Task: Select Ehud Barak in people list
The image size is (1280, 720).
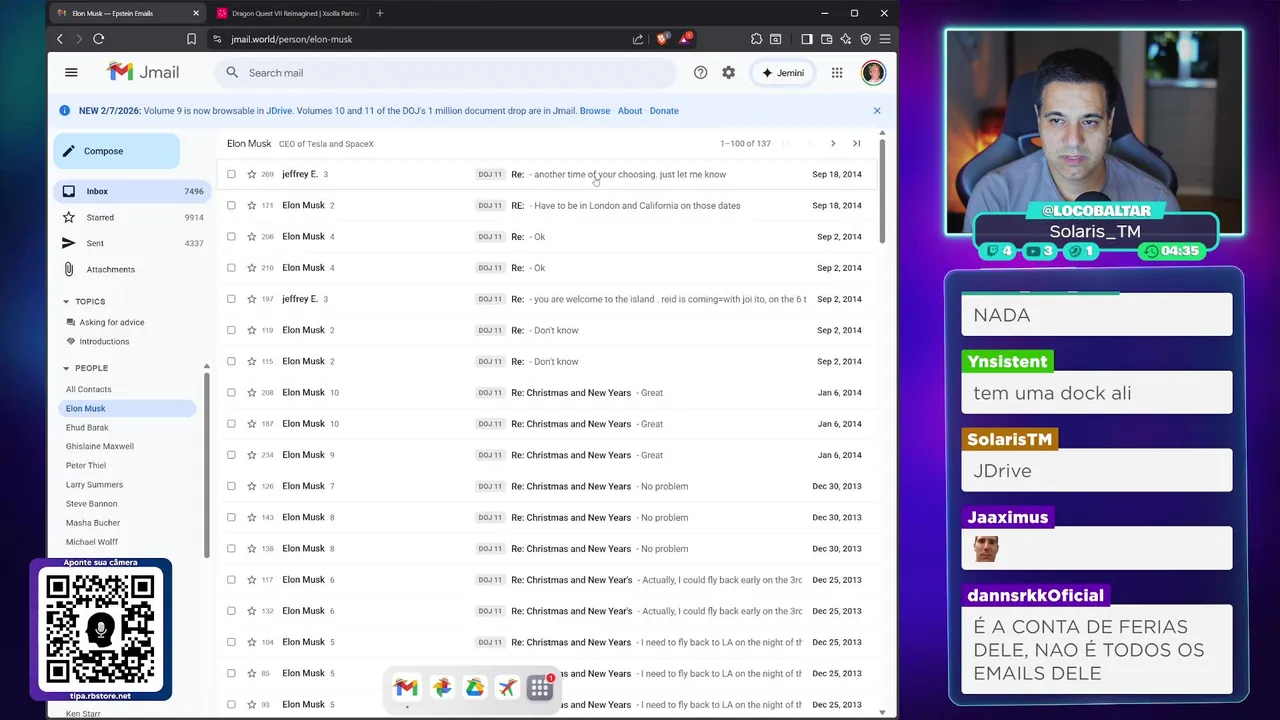Action: (x=87, y=427)
